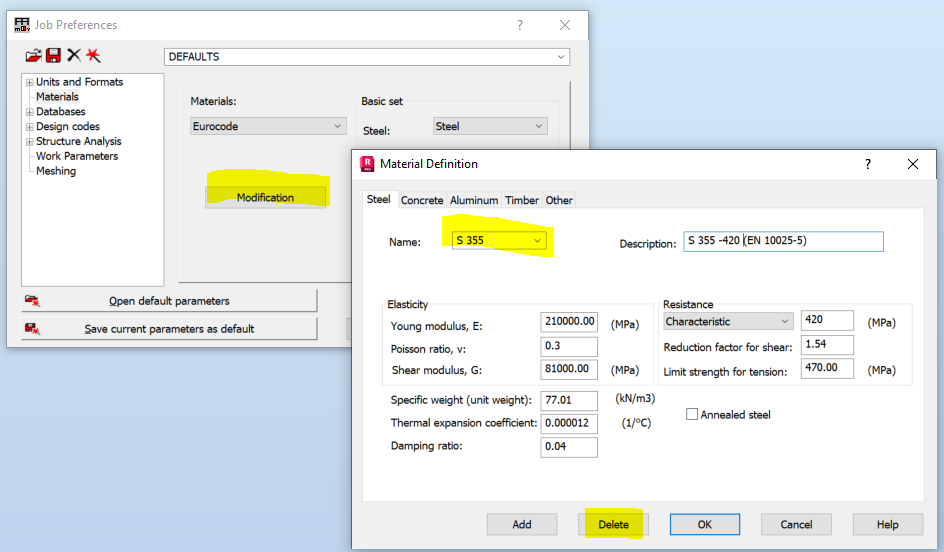Click the help question mark in Material Definition
This screenshot has width=944, height=552.
point(868,164)
